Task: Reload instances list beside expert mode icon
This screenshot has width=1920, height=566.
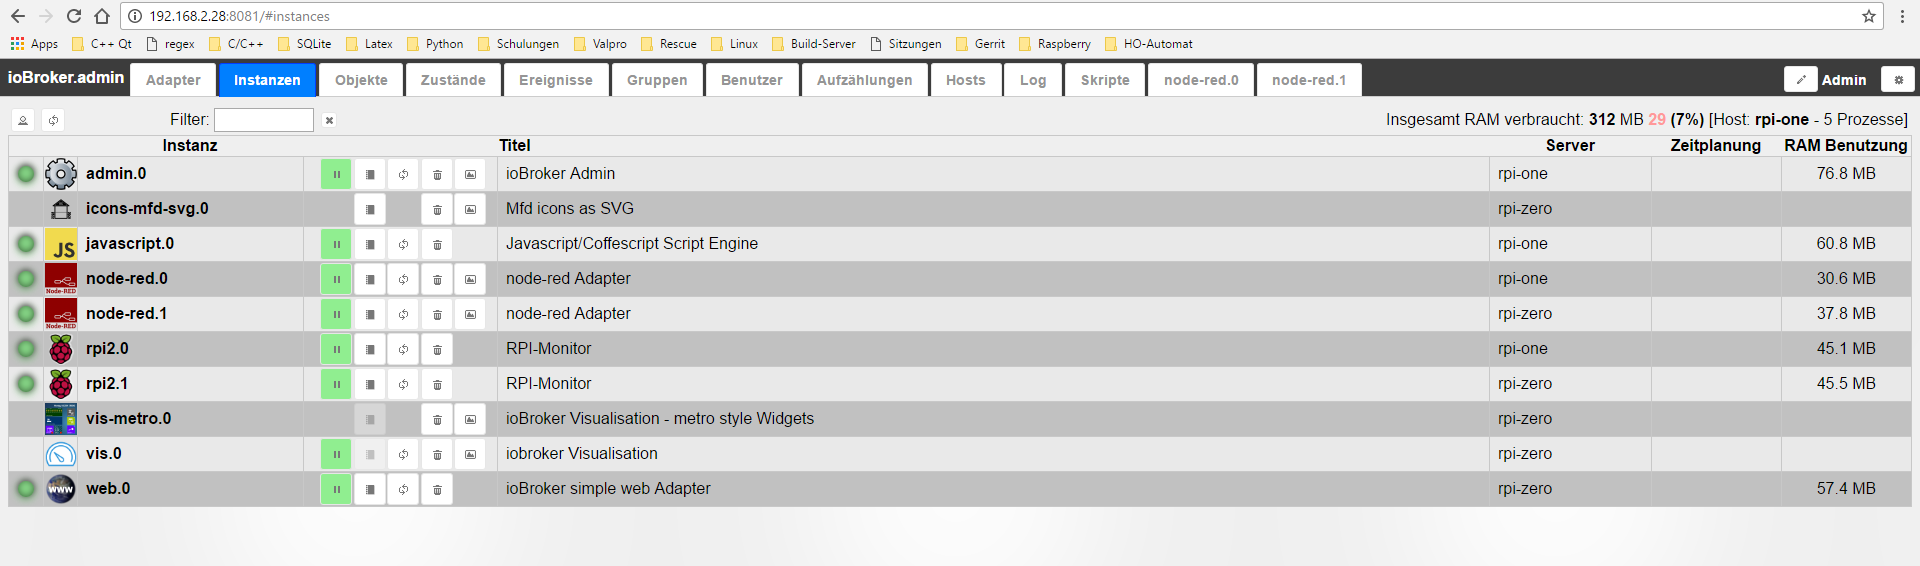Action: (53, 120)
